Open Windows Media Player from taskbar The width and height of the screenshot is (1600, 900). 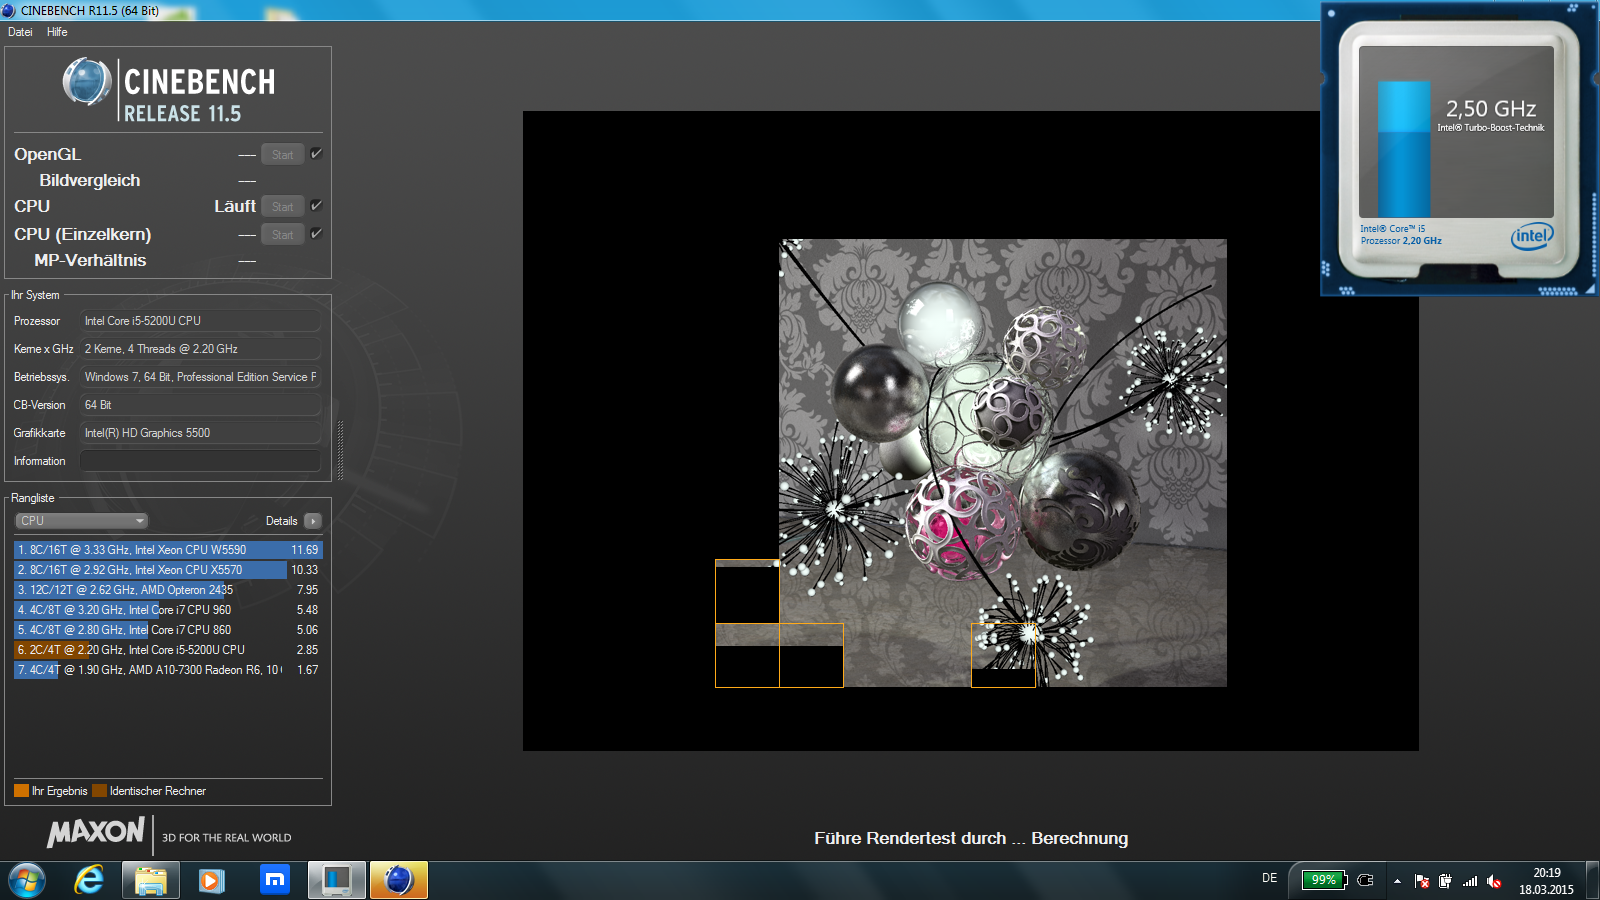[x=212, y=880]
